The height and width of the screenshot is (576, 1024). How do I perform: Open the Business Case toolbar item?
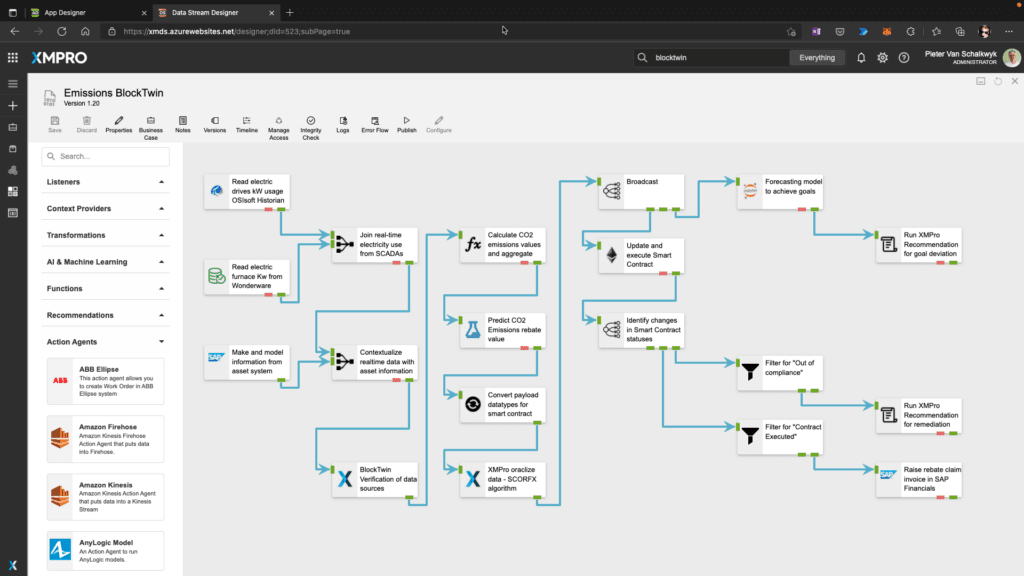tap(150, 125)
